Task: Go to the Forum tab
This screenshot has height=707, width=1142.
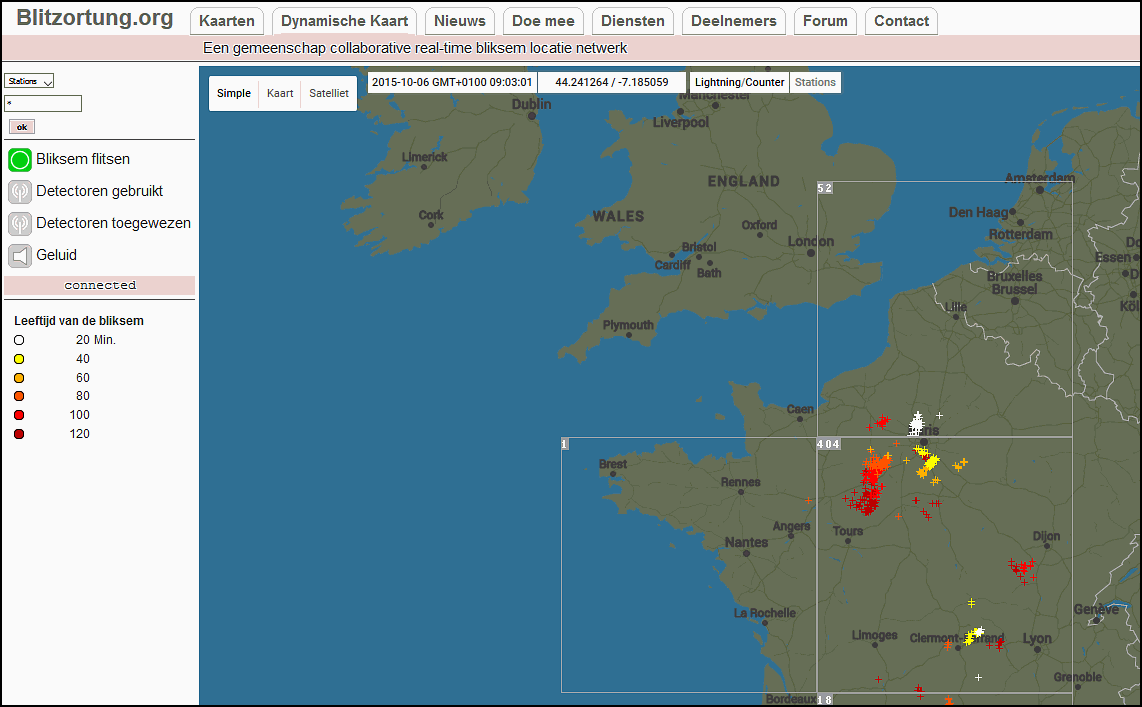Action: coord(825,21)
